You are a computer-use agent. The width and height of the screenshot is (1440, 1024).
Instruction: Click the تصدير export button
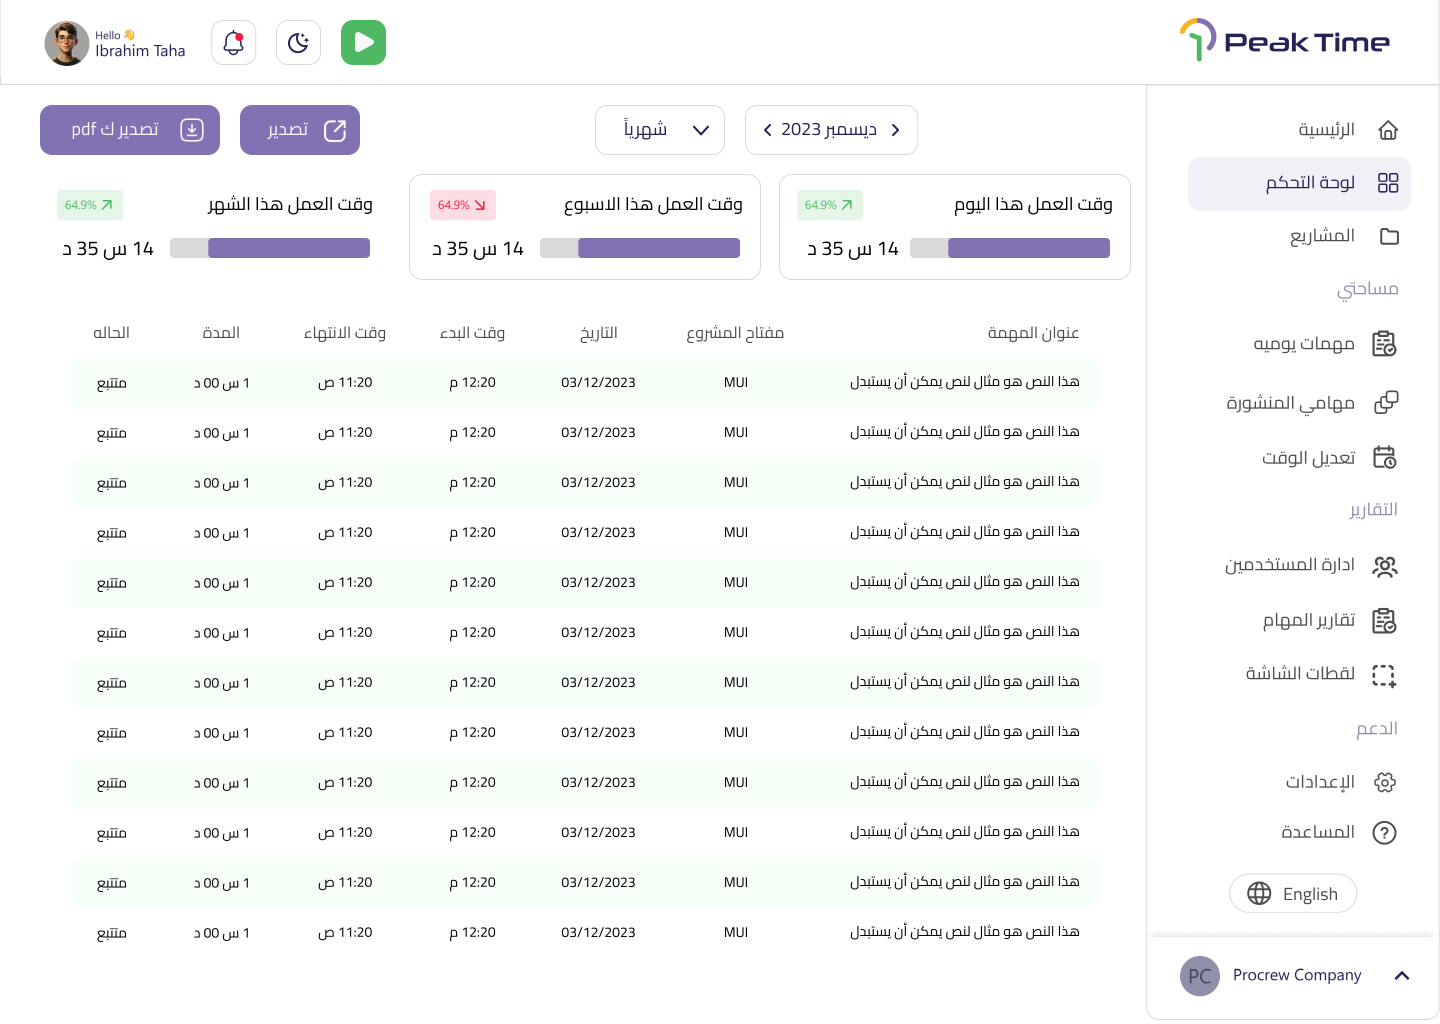(300, 130)
